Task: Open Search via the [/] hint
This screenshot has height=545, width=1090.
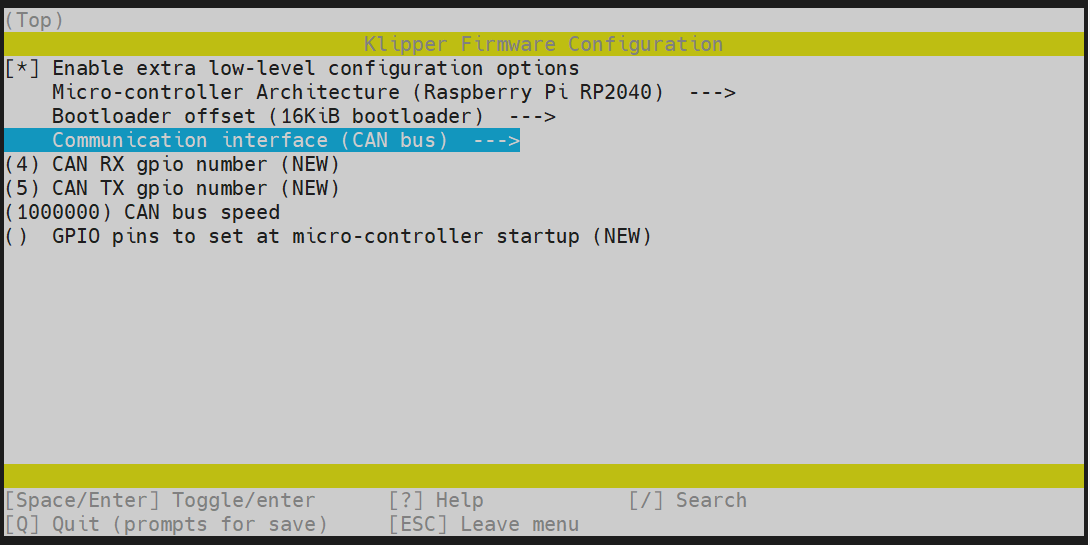Action: tap(688, 501)
